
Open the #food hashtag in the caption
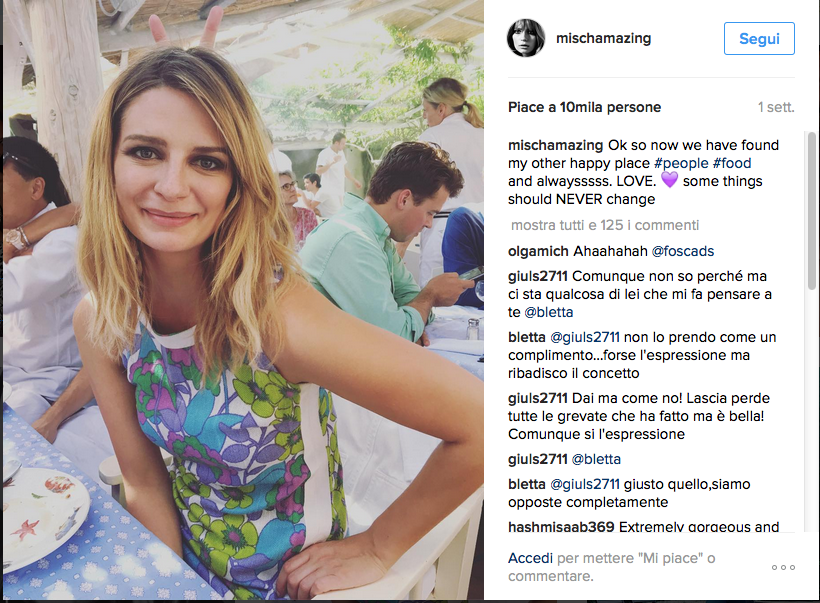point(732,163)
